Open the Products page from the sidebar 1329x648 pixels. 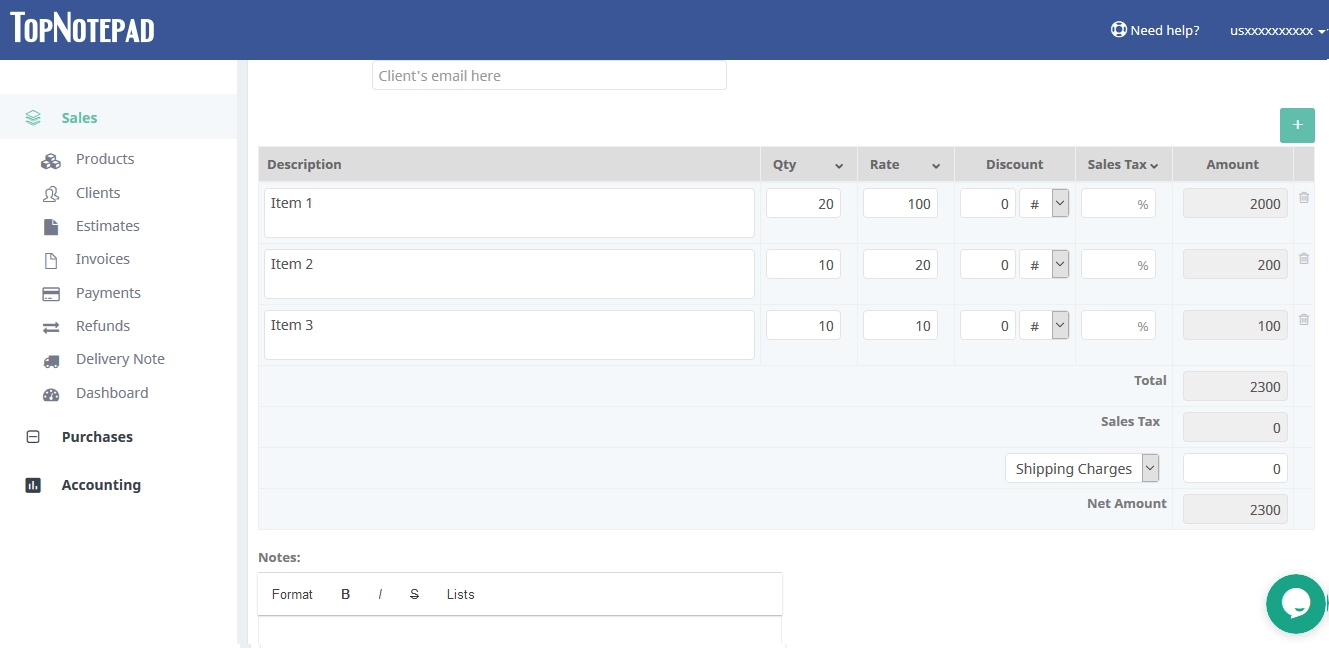click(x=51, y=159)
